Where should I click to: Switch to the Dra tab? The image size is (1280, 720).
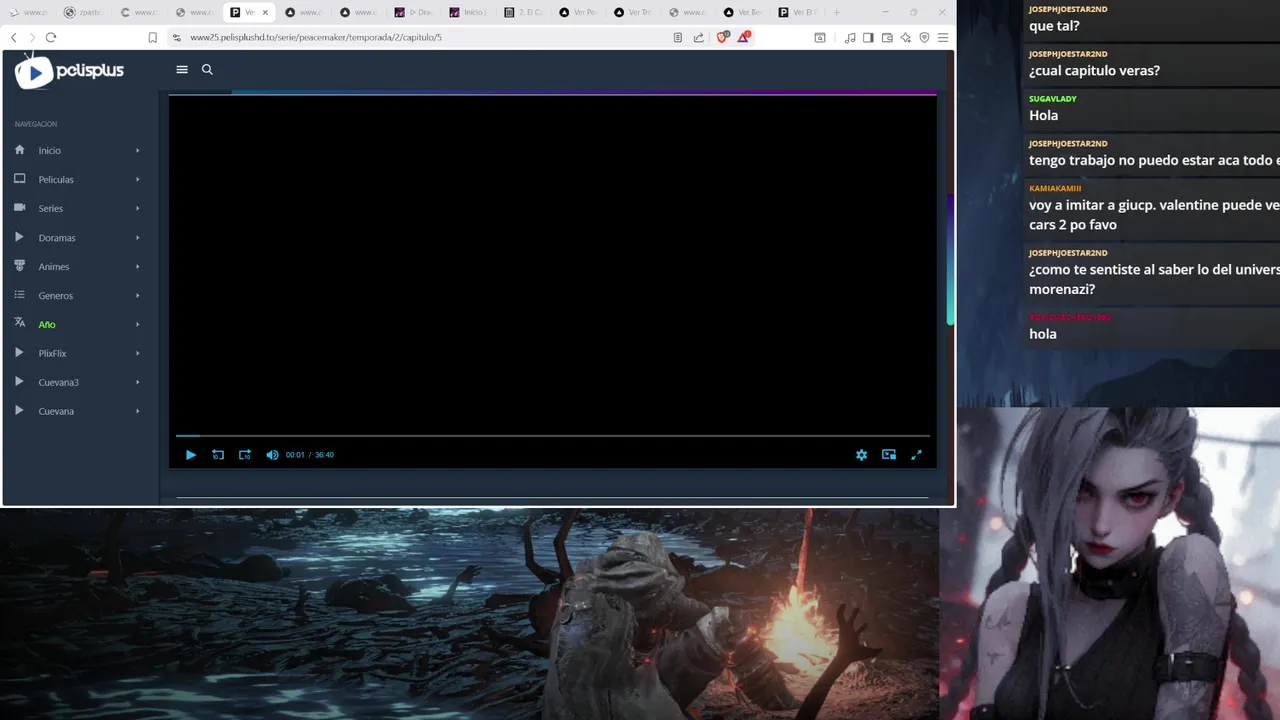414,12
